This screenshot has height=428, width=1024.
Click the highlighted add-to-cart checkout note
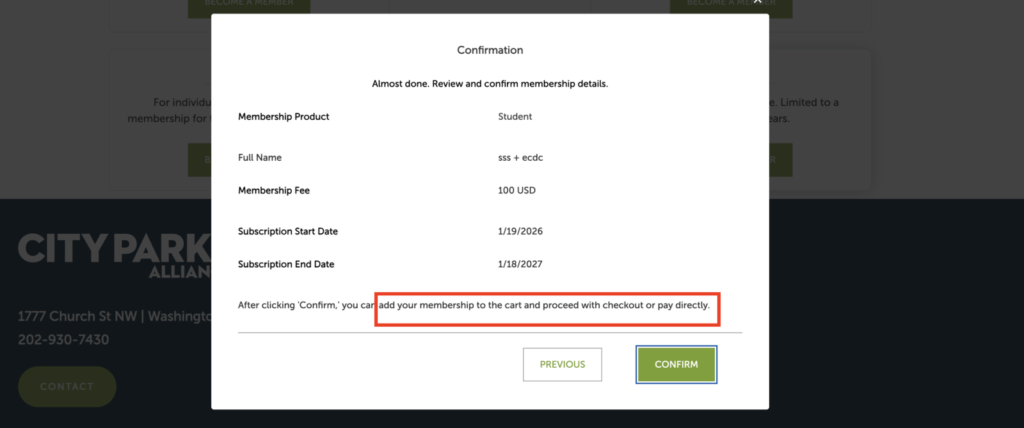coord(547,305)
